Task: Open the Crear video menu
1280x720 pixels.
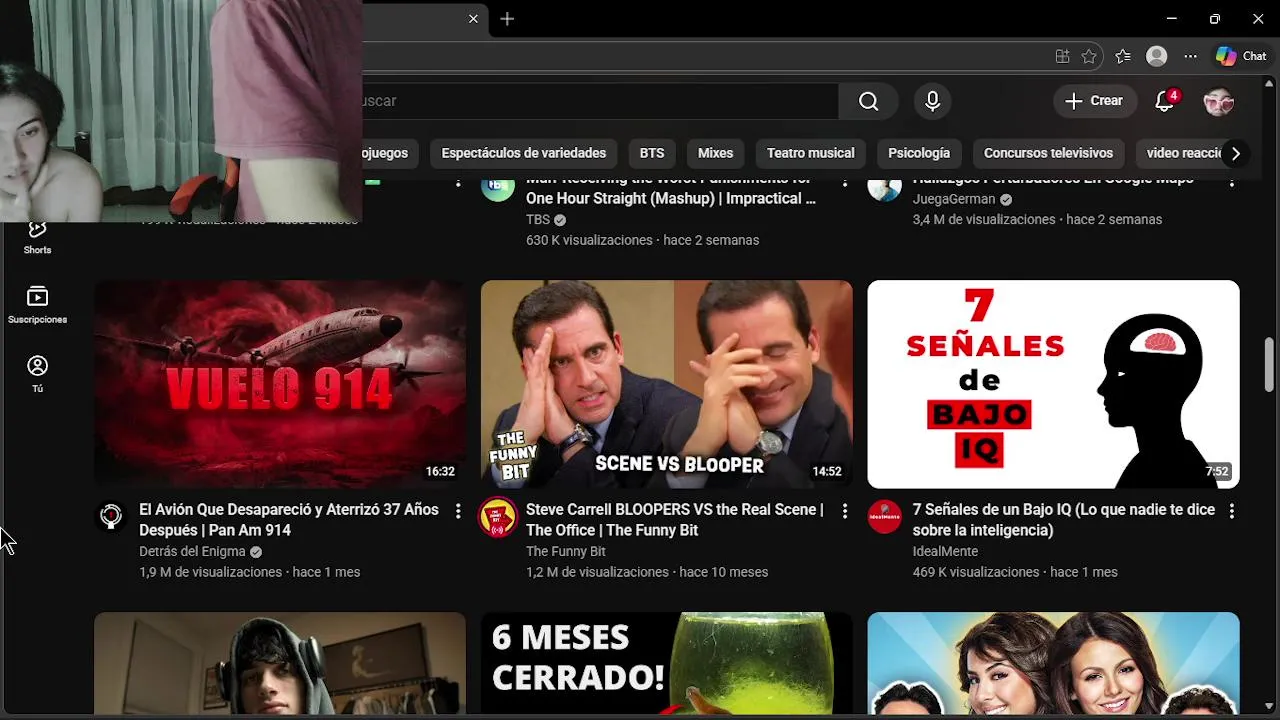Action: coord(1094,101)
